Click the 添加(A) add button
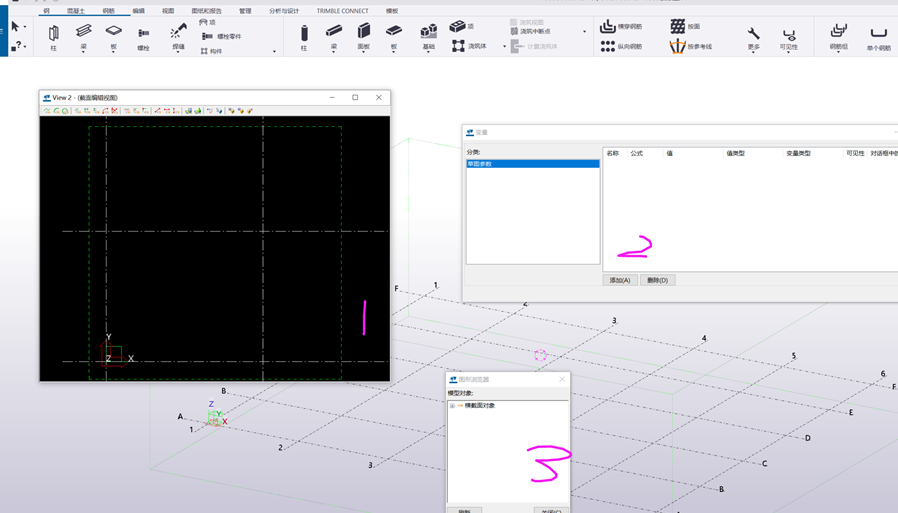Screen dimensions: 898x513 click(620, 280)
